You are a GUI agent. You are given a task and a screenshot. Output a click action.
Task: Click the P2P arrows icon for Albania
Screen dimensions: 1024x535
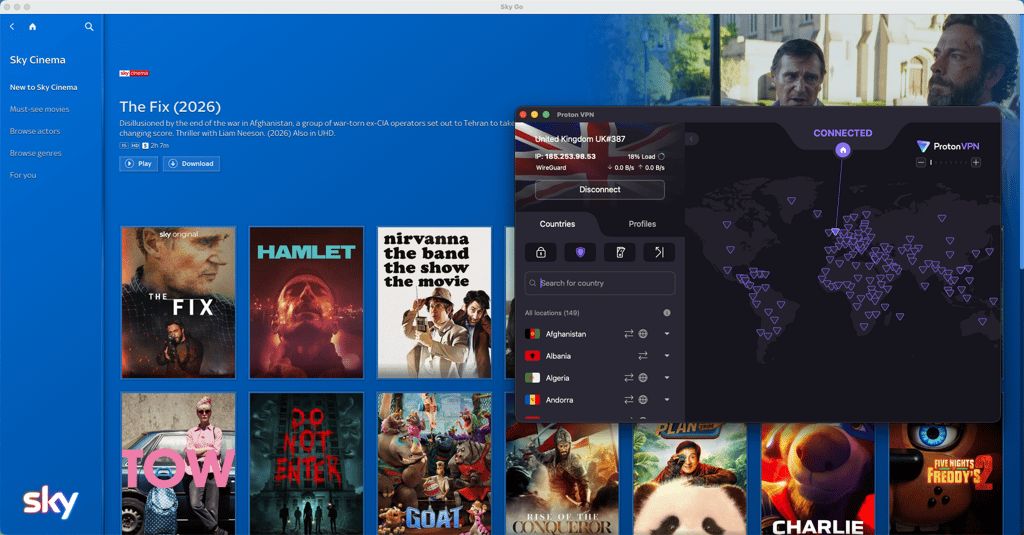click(x=643, y=356)
